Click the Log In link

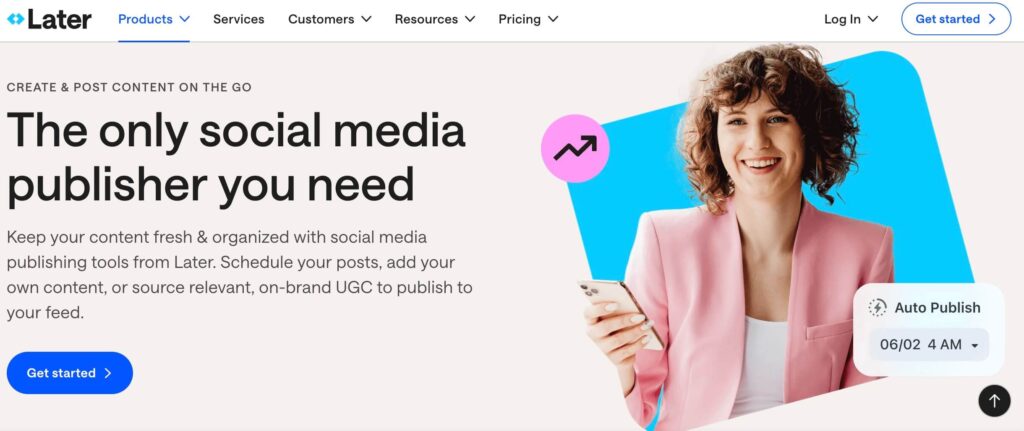click(x=842, y=19)
